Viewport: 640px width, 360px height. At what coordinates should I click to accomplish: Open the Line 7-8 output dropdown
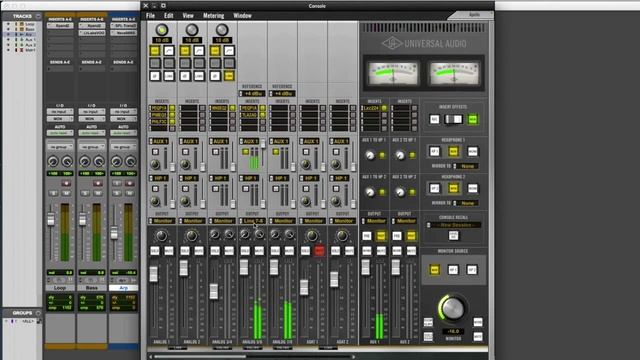252,221
